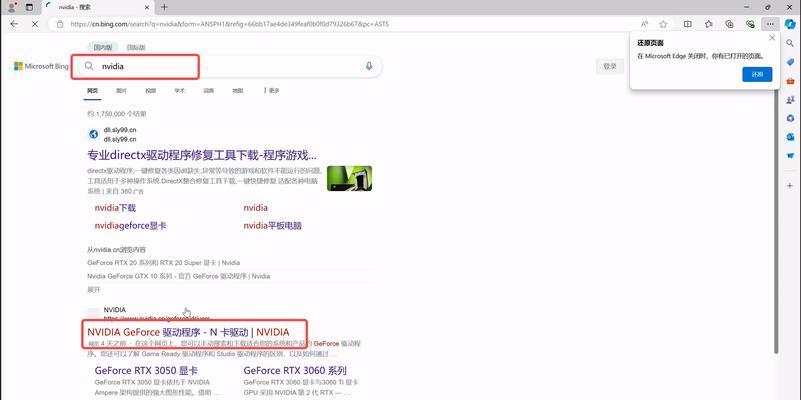Switch to 国内版 search version

103,47
